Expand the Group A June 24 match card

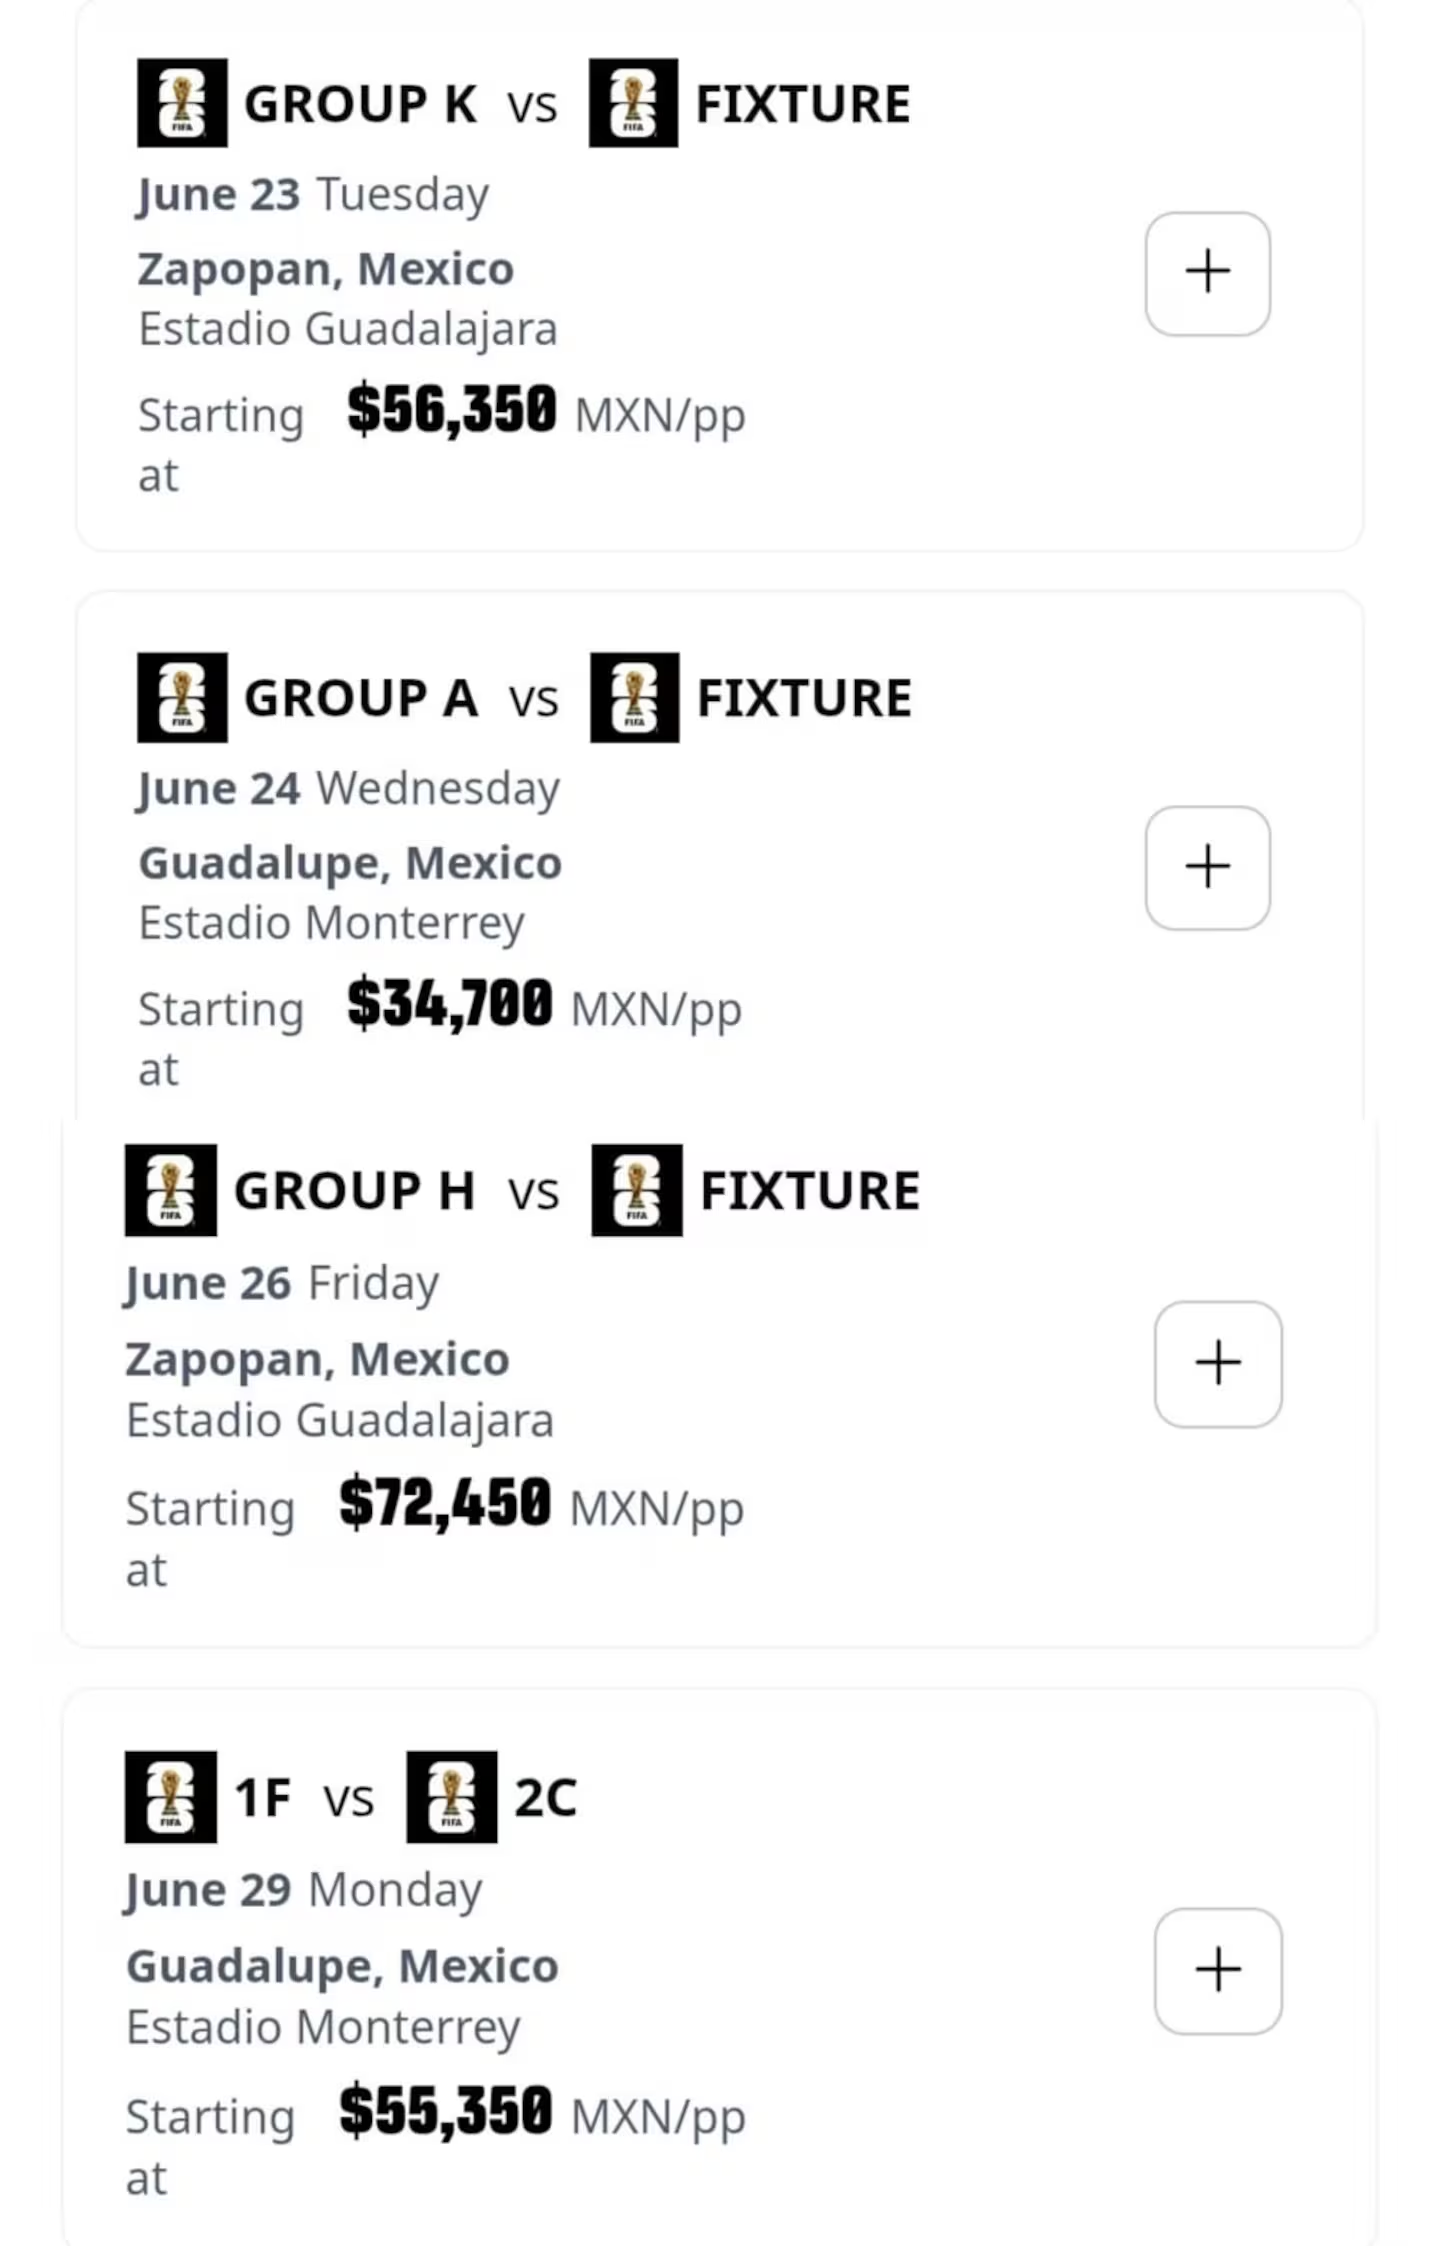(x=1207, y=867)
